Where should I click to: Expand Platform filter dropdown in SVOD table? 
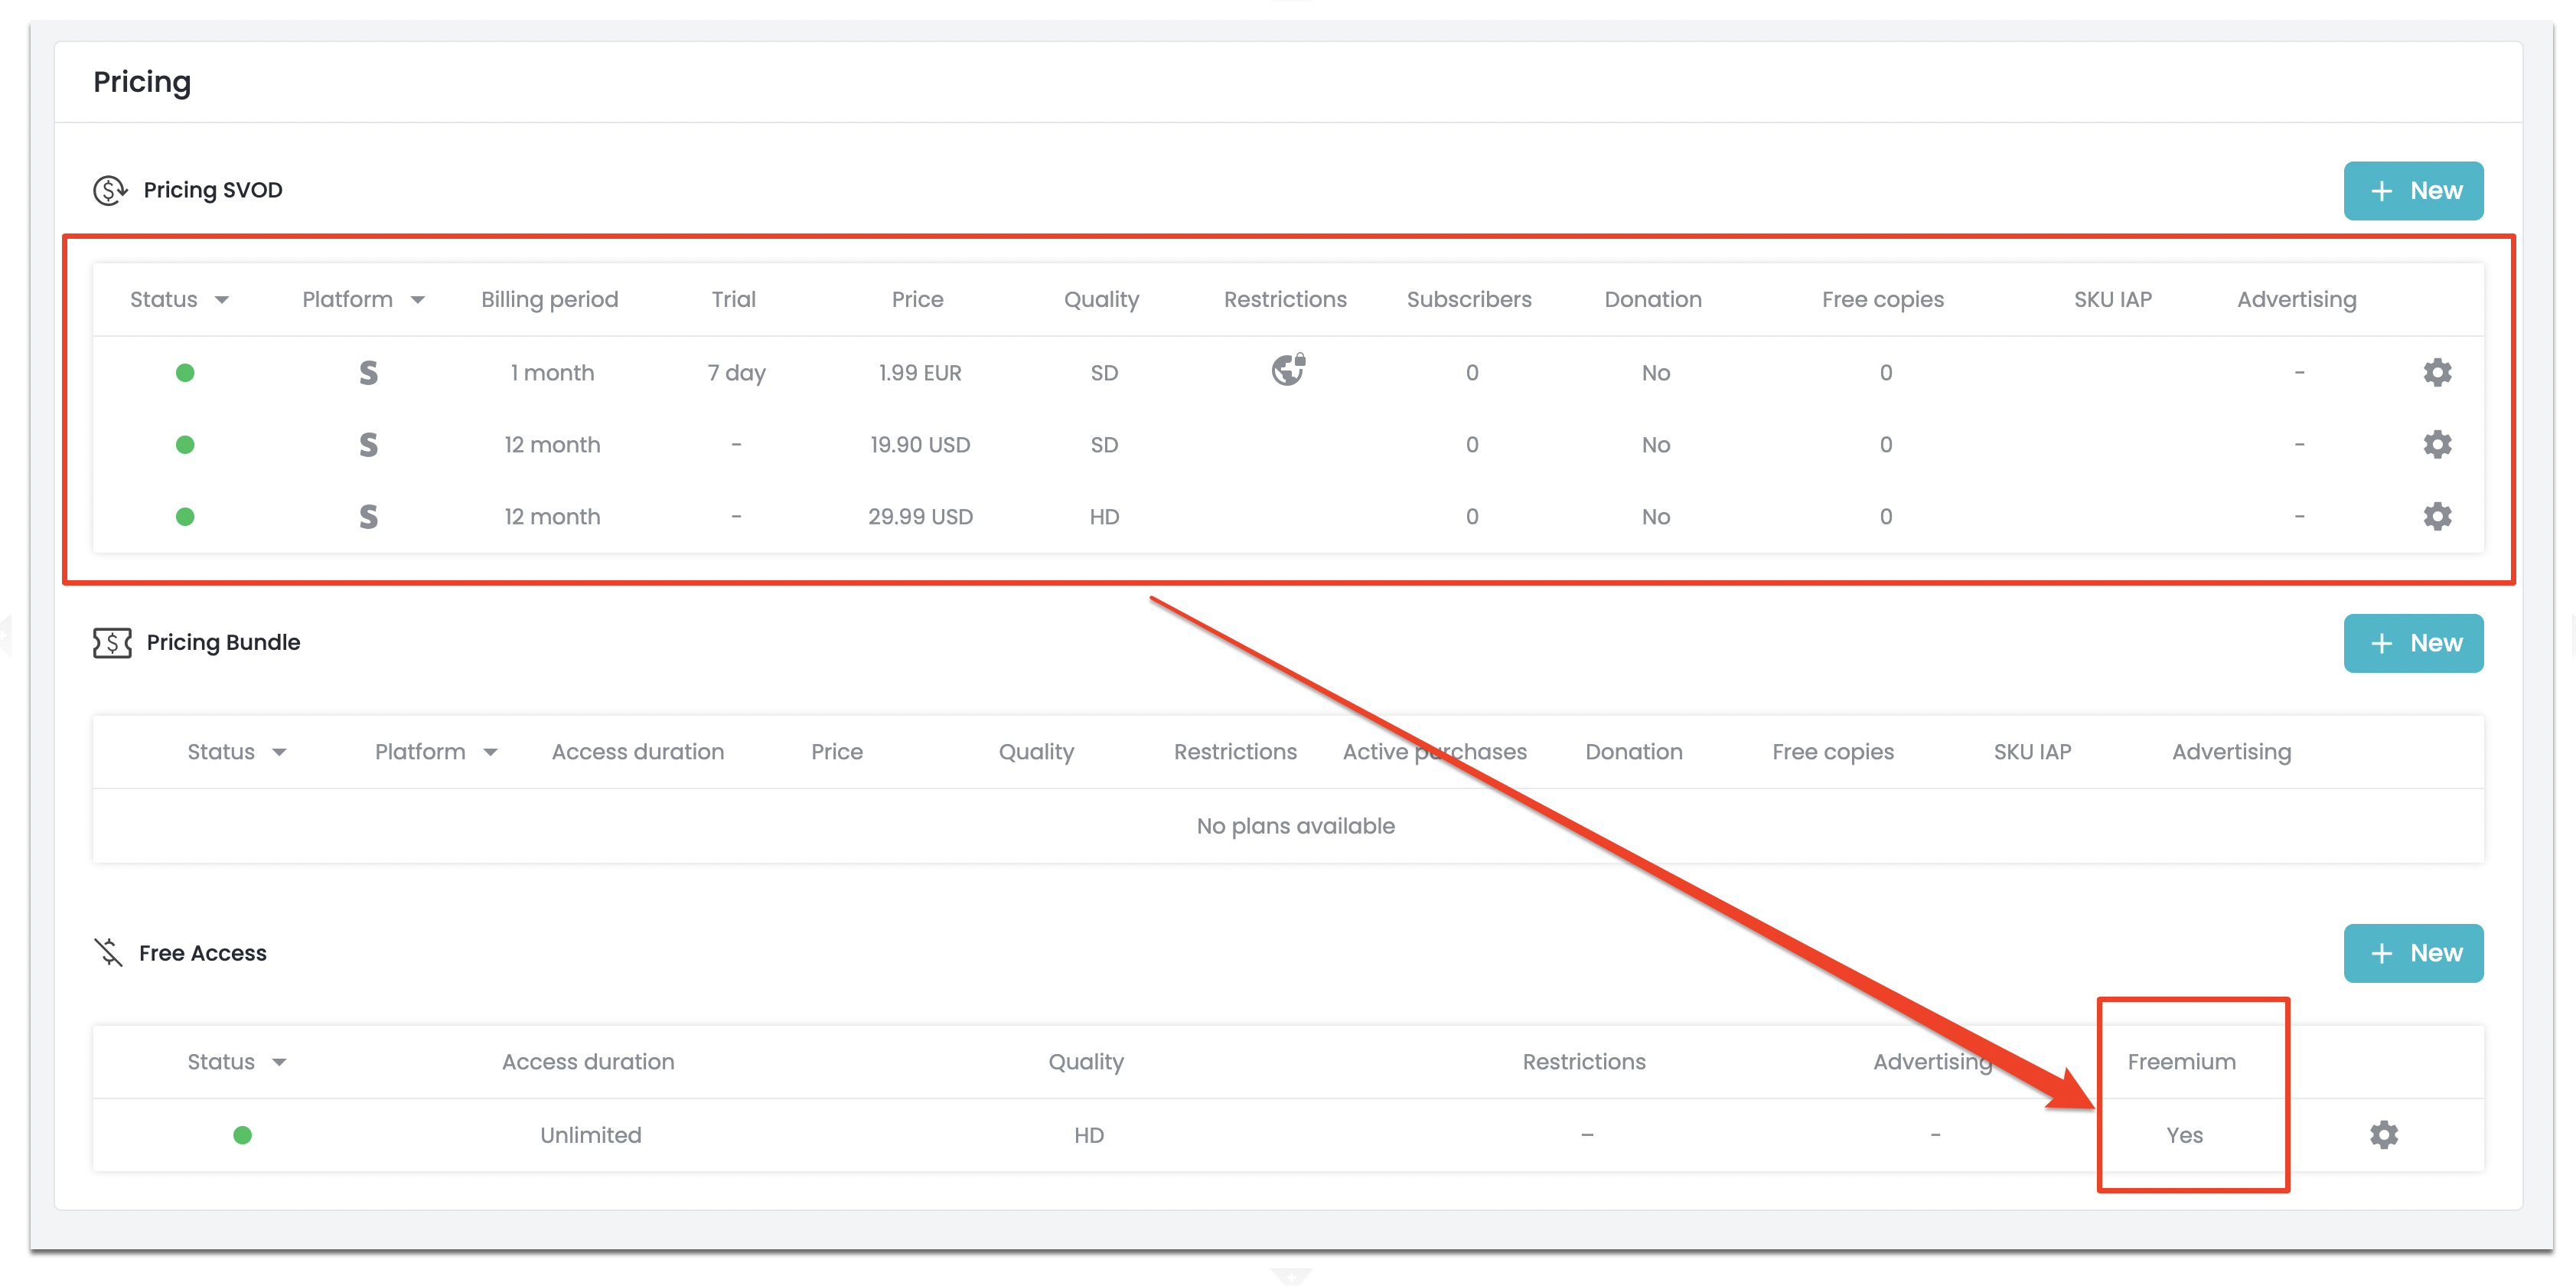coord(418,300)
